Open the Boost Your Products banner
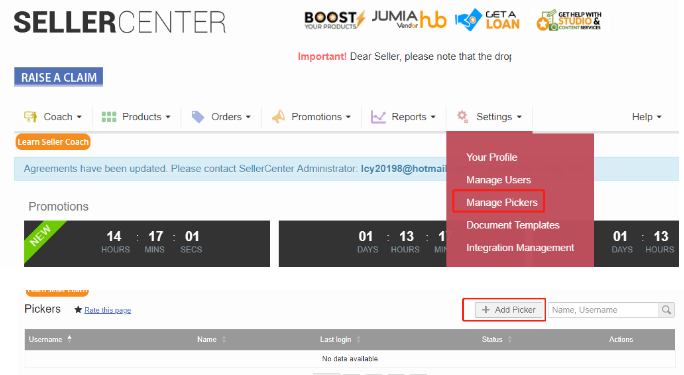Screen dimensions: 684x375 click(x=335, y=20)
